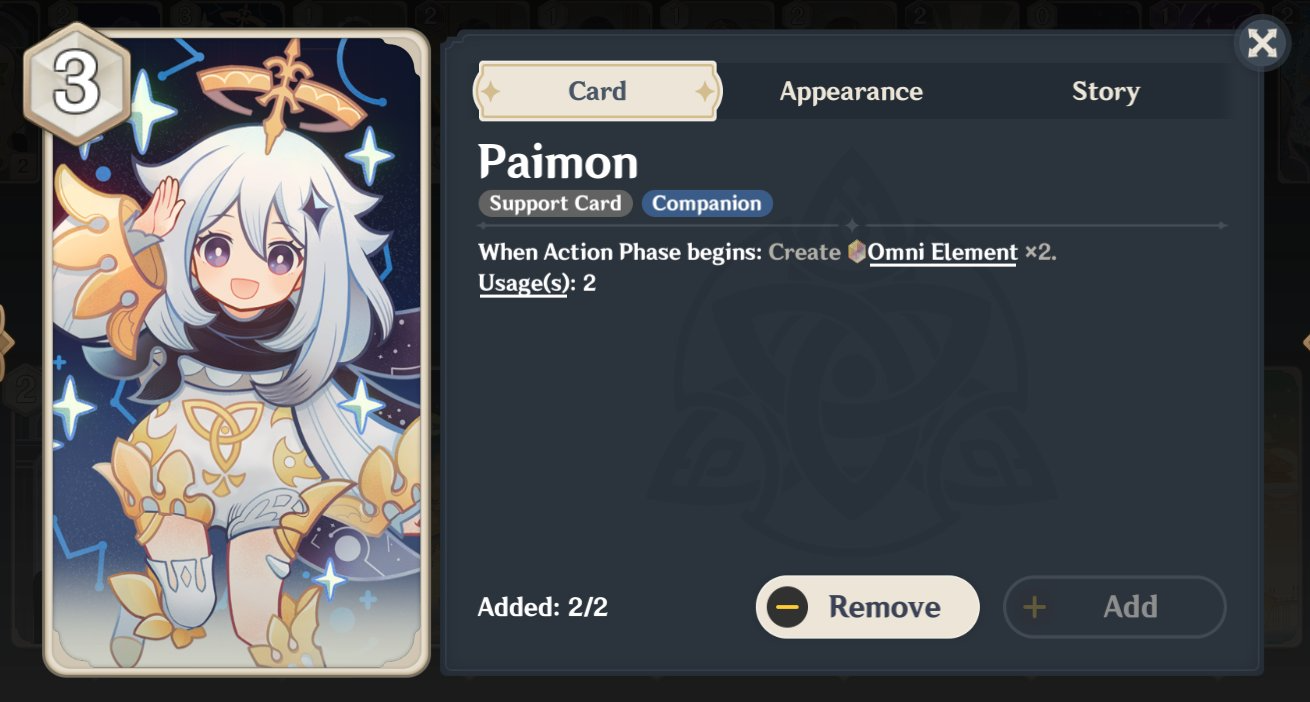Click the greyed-out Add button

pyautogui.click(x=1114, y=607)
